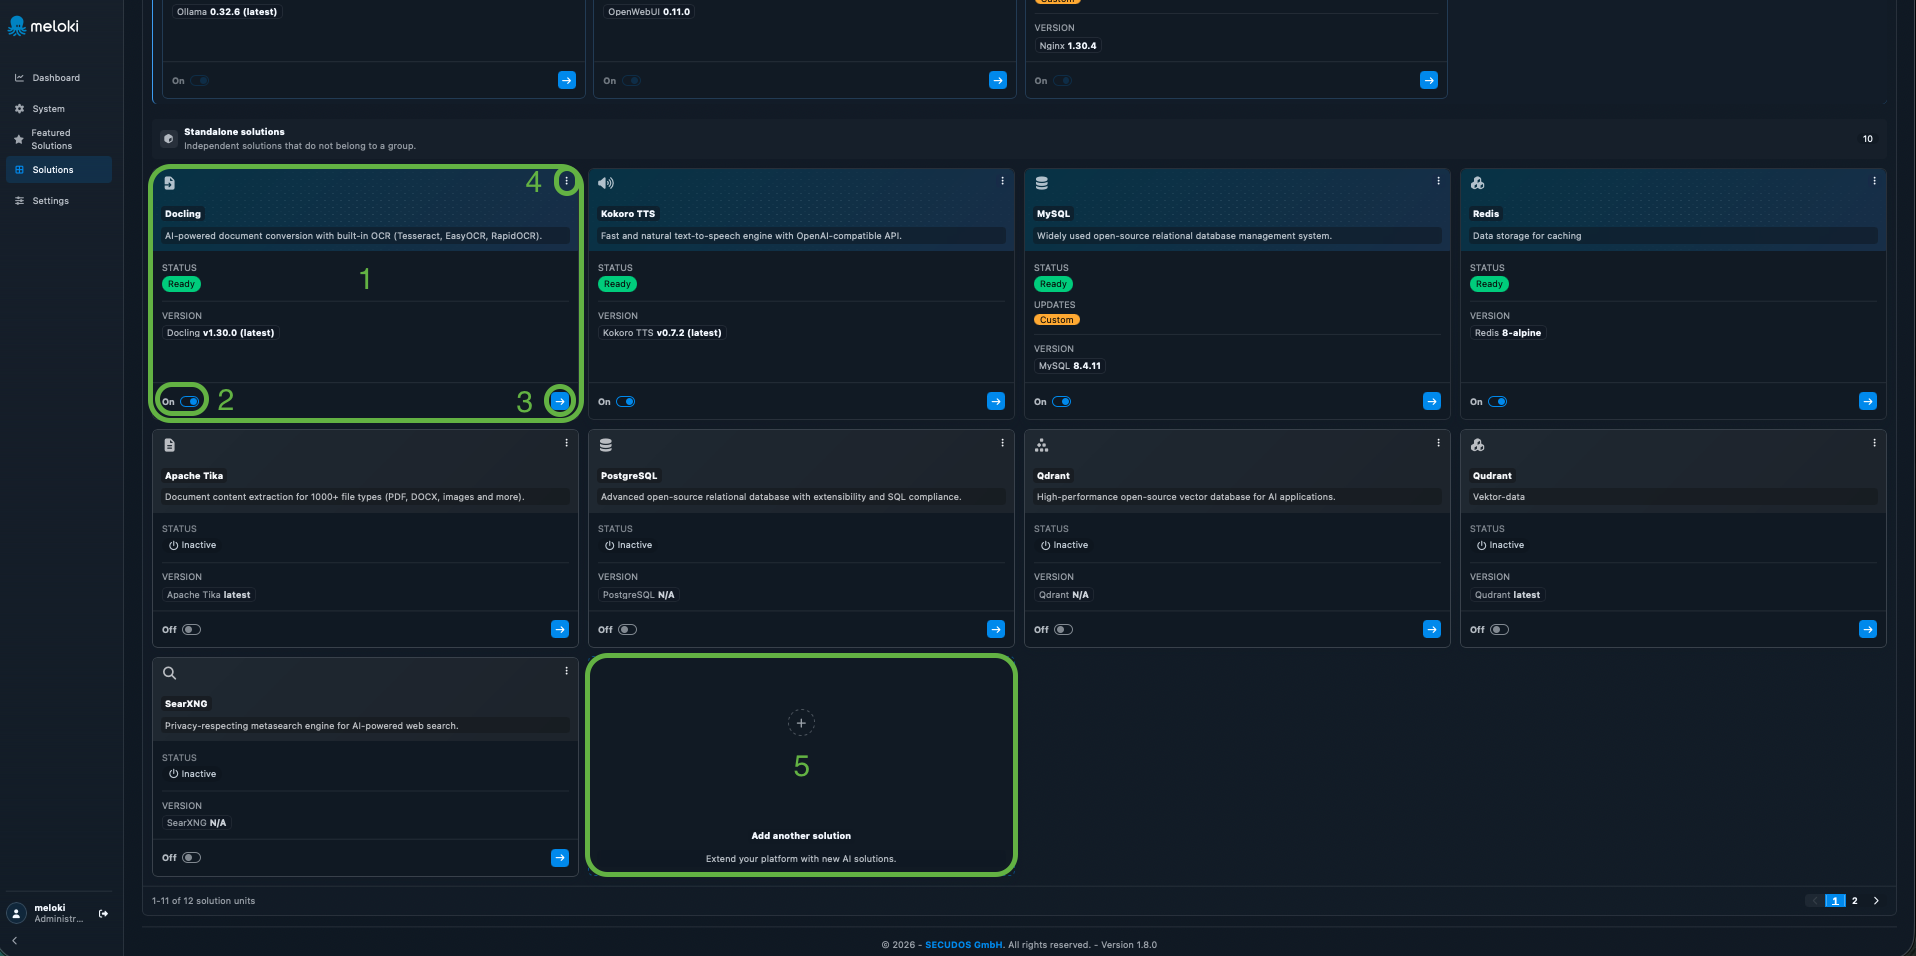Turn off the Docling toggle
Image resolution: width=1916 pixels, height=956 pixels.
pos(190,402)
